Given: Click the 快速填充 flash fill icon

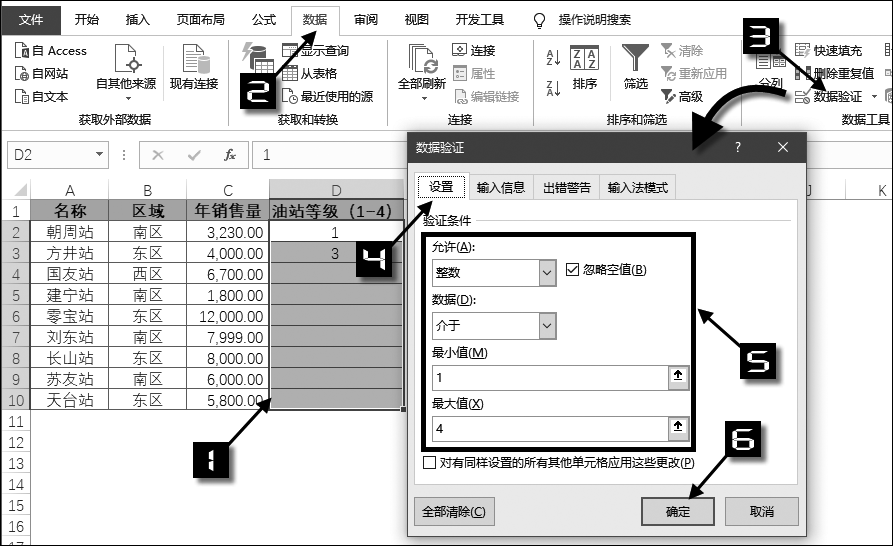Looking at the screenshot, I should coord(802,51).
